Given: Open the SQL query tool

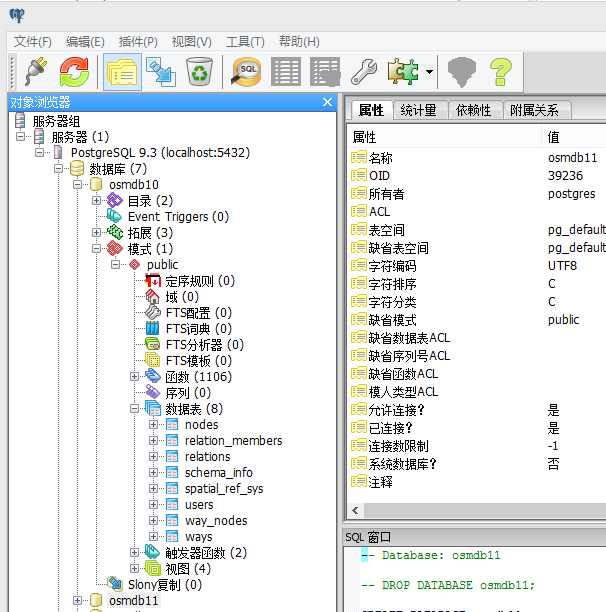Looking at the screenshot, I should coord(246,71).
